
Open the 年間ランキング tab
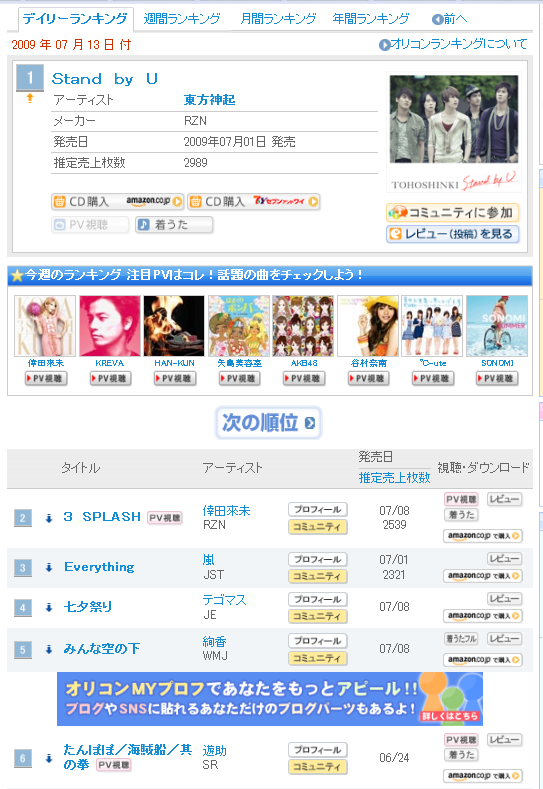[371, 19]
